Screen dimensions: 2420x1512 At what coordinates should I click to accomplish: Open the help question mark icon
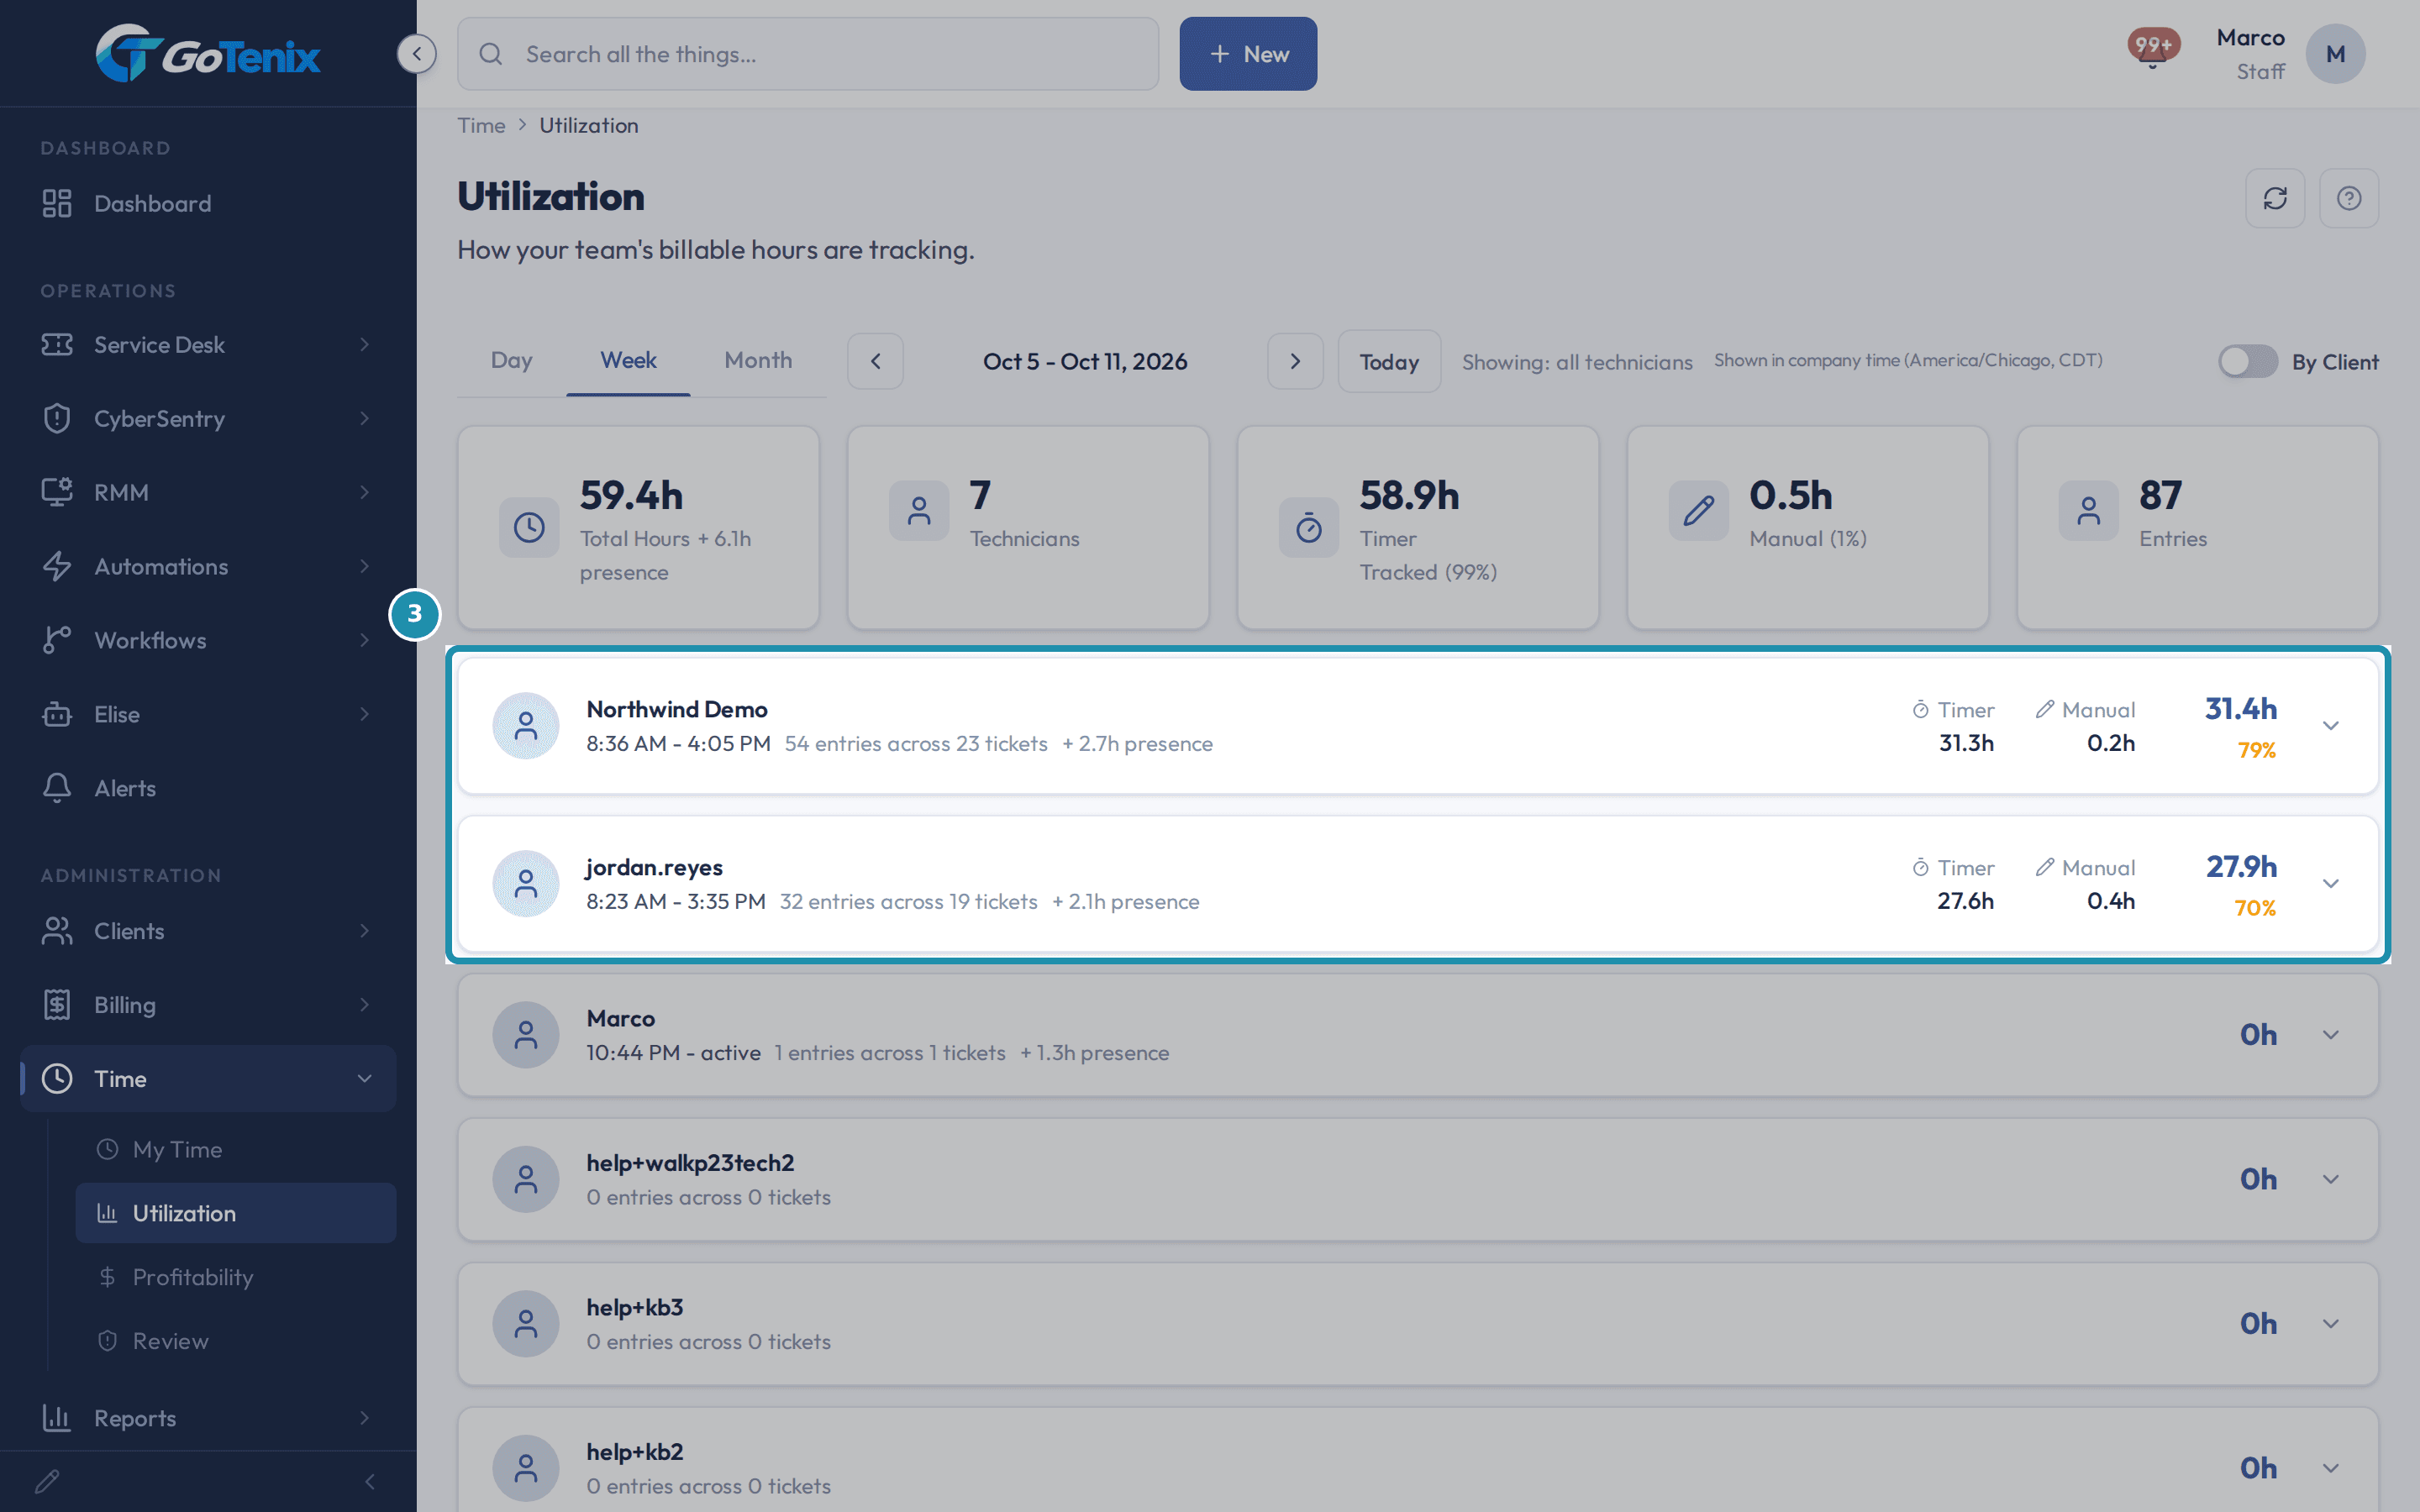[x=2349, y=198]
